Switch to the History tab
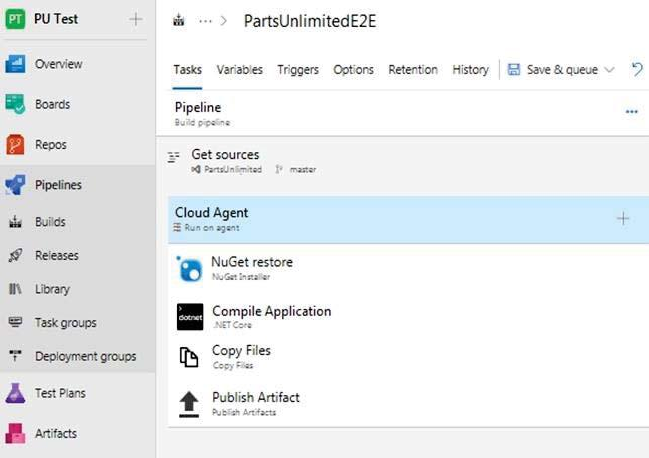Image resolution: width=649 pixels, height=458 pixels. (x=471, y=70)
